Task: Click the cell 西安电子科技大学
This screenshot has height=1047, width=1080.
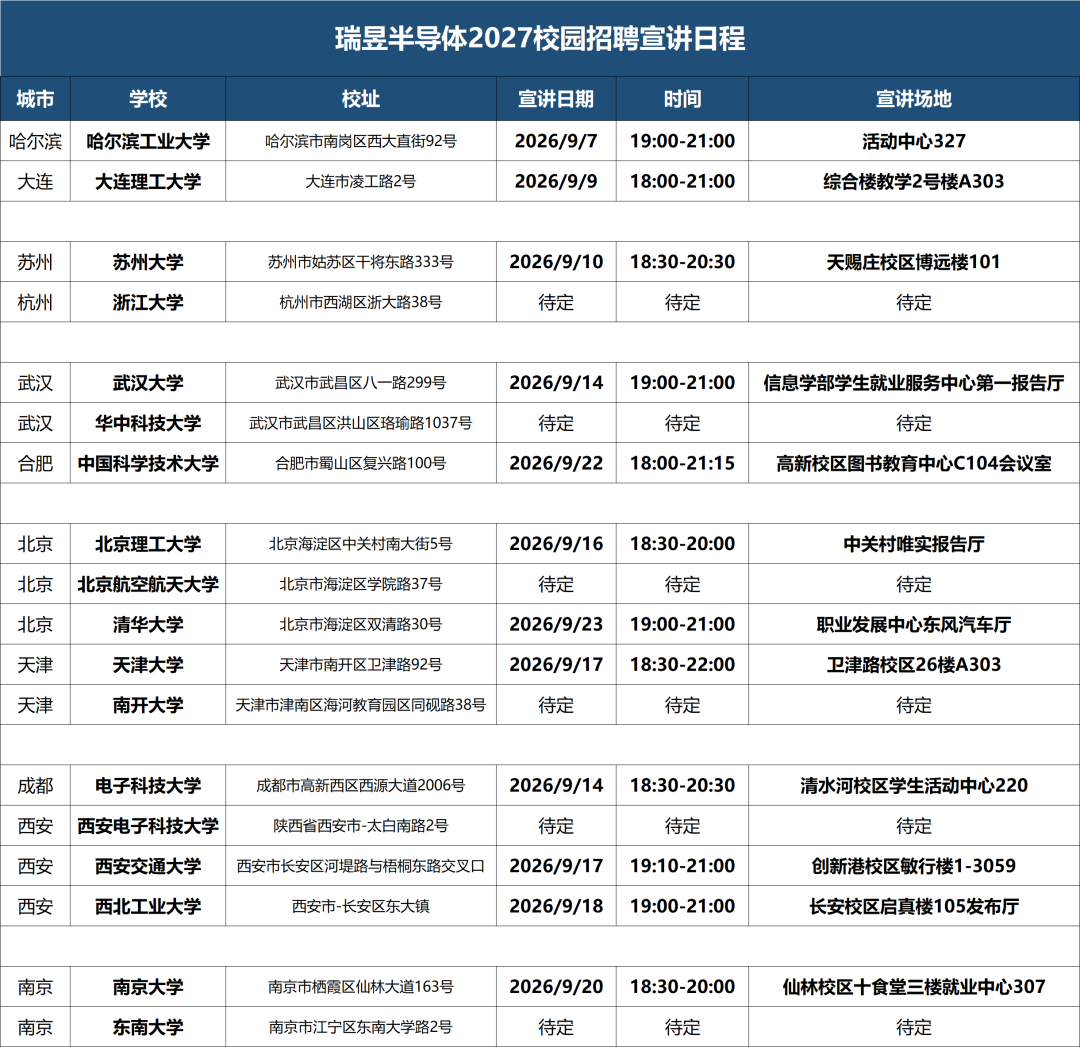Action: pyautogui.click(x=148, y=827)
